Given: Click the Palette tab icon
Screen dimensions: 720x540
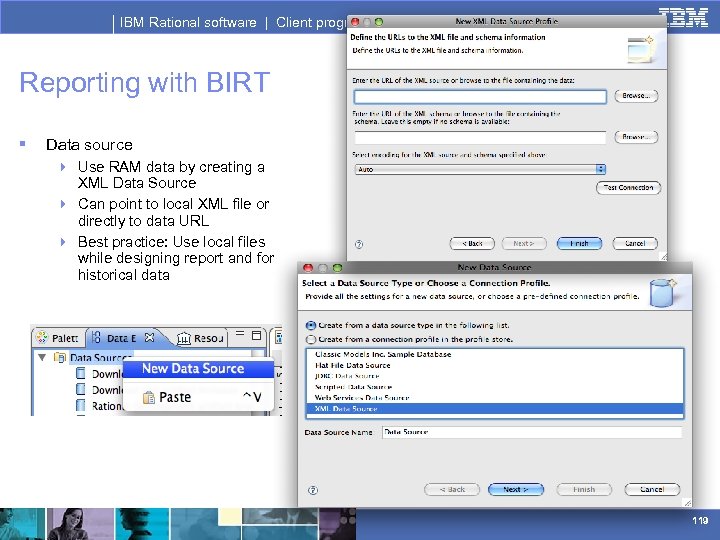Looking at the screenshot, I should [x=42, y=338].
